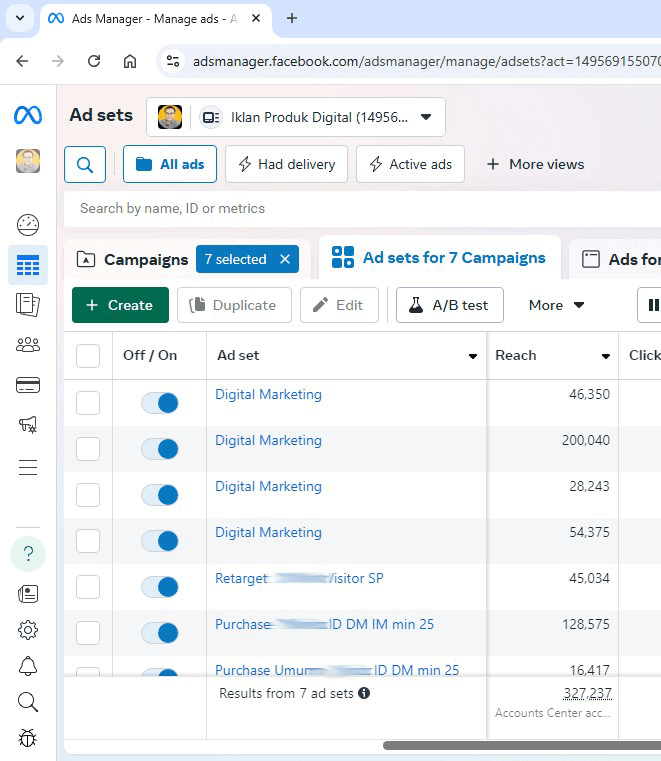661x761 pixels.
Task: Select the Ad sets for 7 Campaigns tab
Action: click(441, 258)
